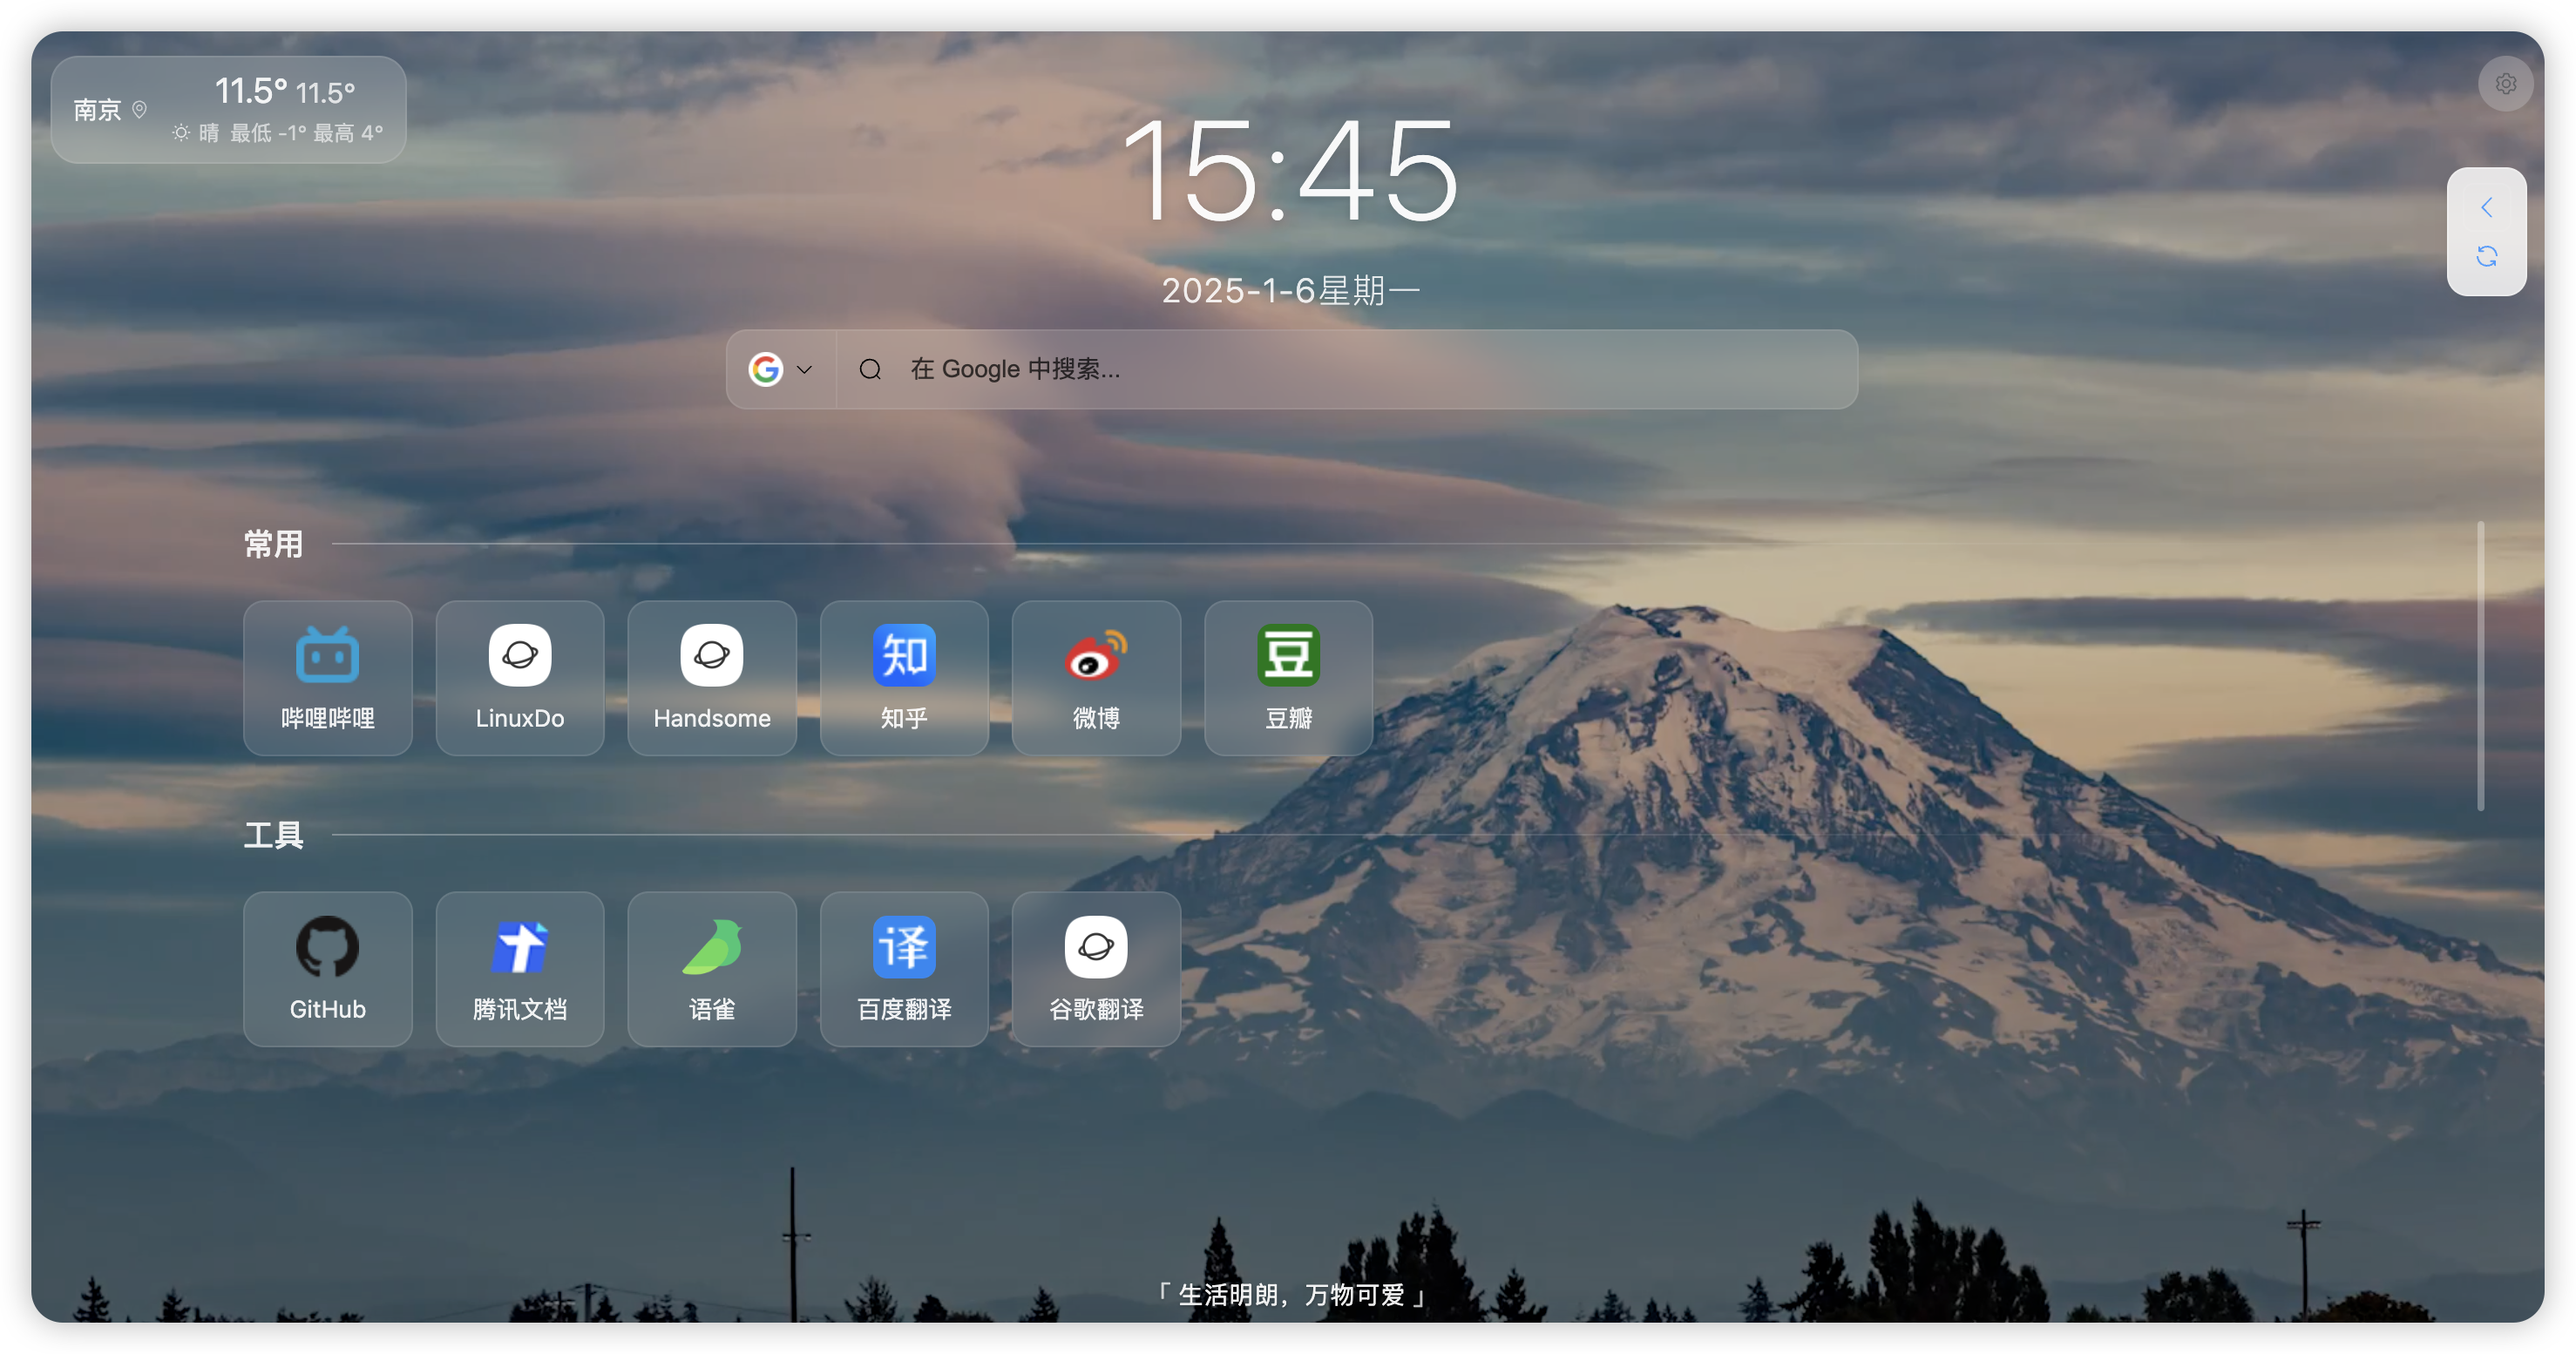2576x1354 pixels.
Task: Collapse the side panel with left chevron
Action: [x=2486, y=207]
